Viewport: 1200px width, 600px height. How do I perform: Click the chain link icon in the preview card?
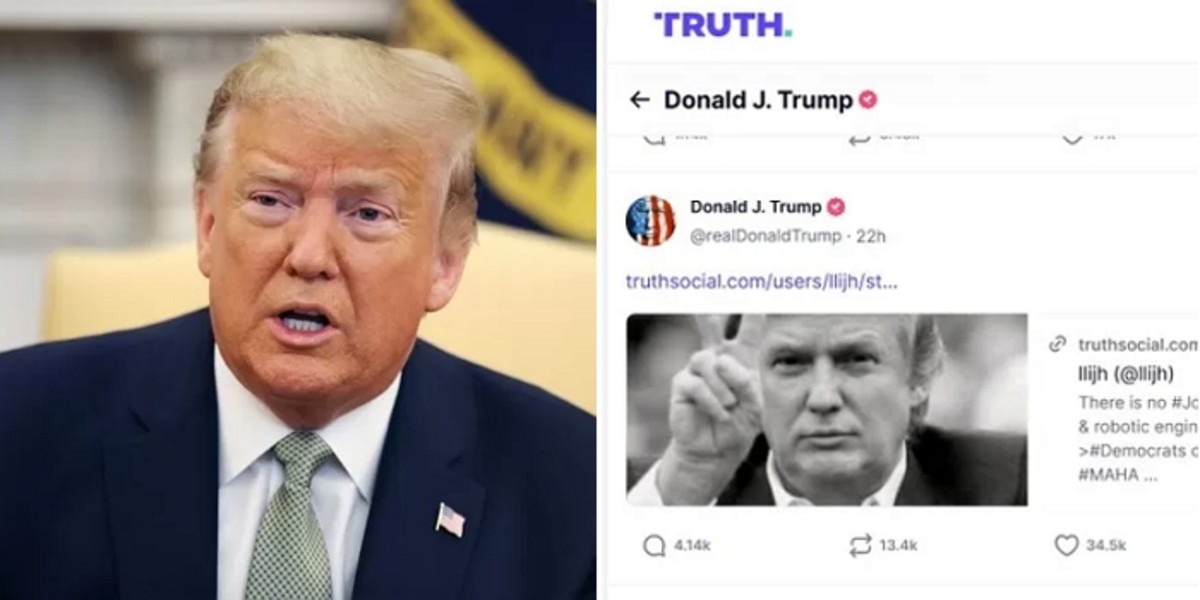click(1057, 344)
